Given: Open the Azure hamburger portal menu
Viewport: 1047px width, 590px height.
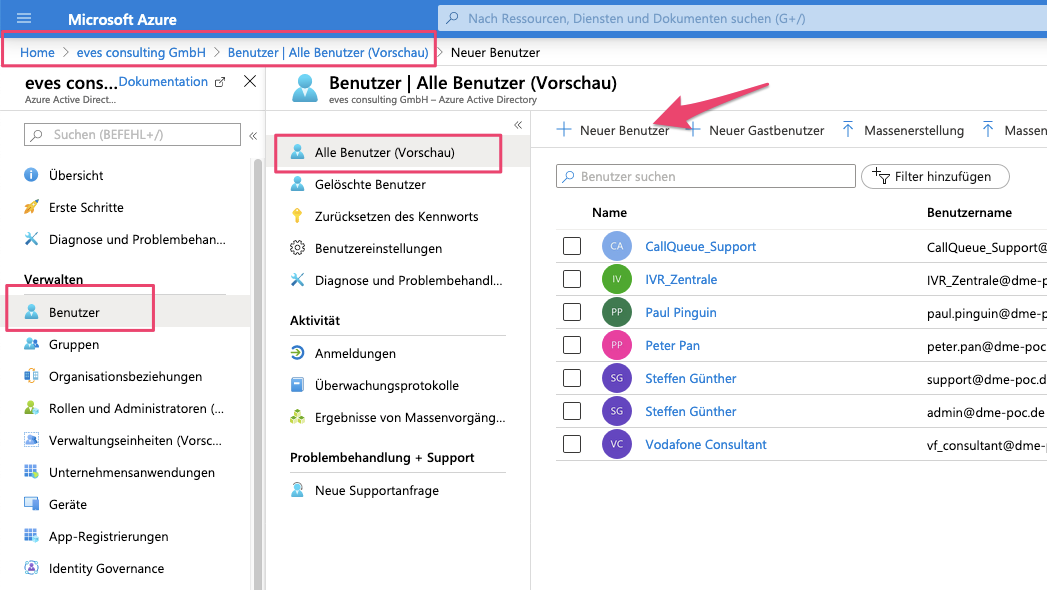Looking at the screenshot, I should pos(24,19).
